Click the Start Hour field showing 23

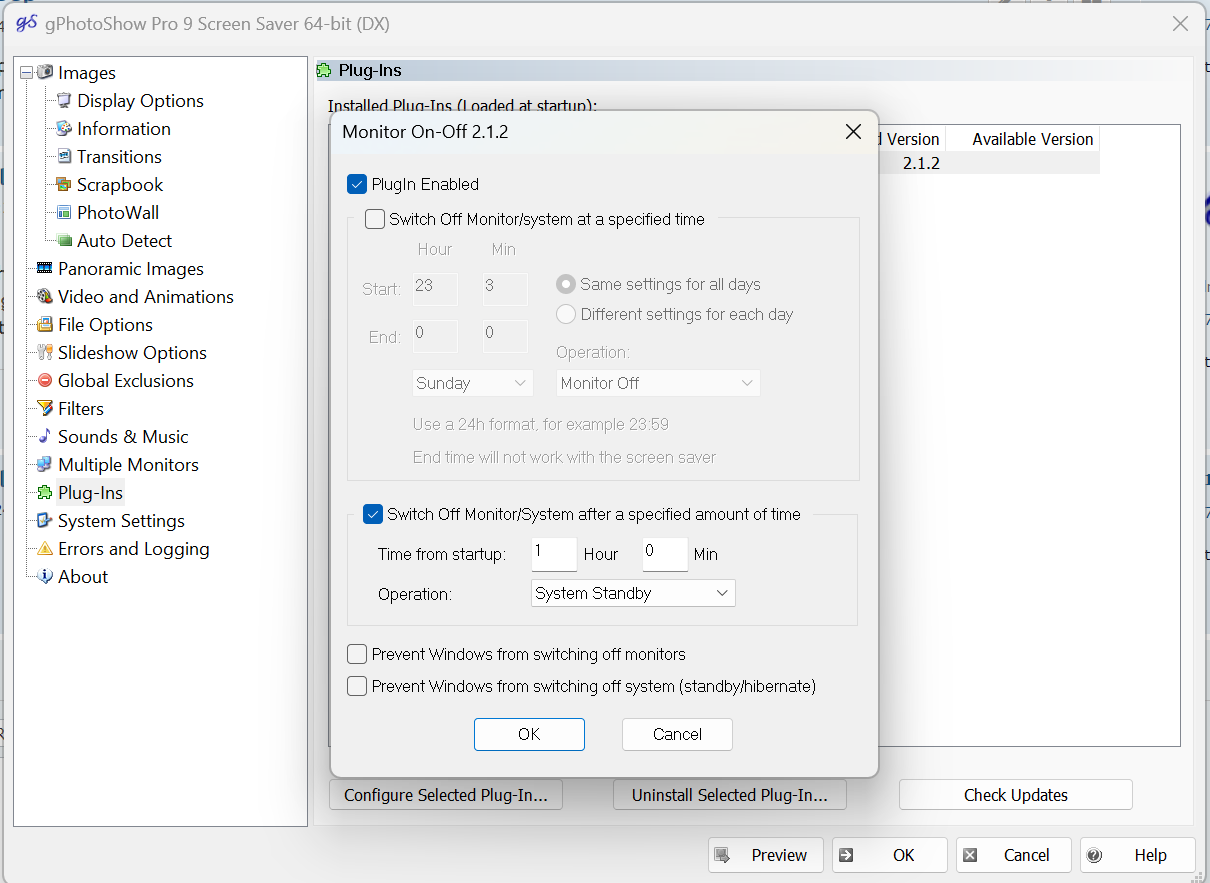[435, 289]
